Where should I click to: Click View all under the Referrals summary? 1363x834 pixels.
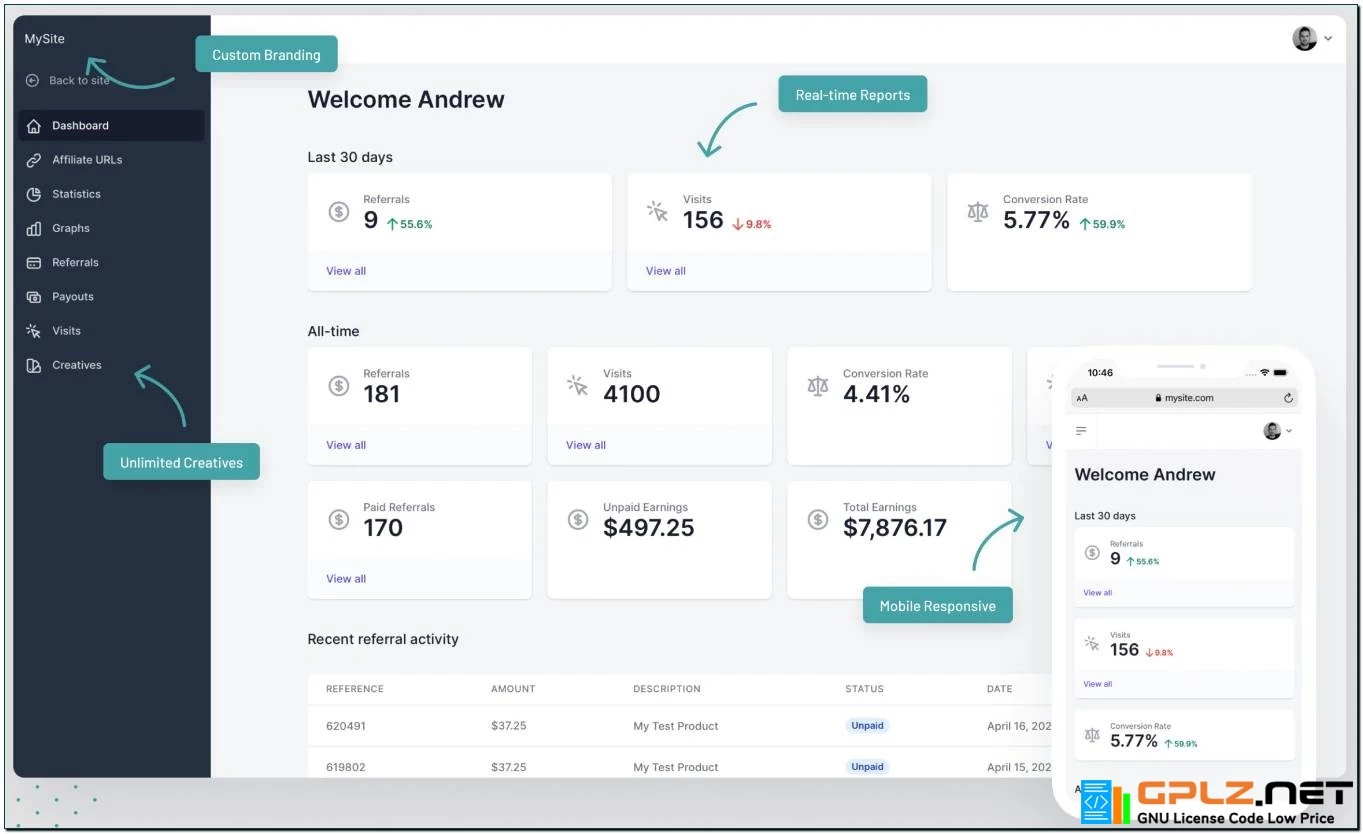click(x=345, y=270)
